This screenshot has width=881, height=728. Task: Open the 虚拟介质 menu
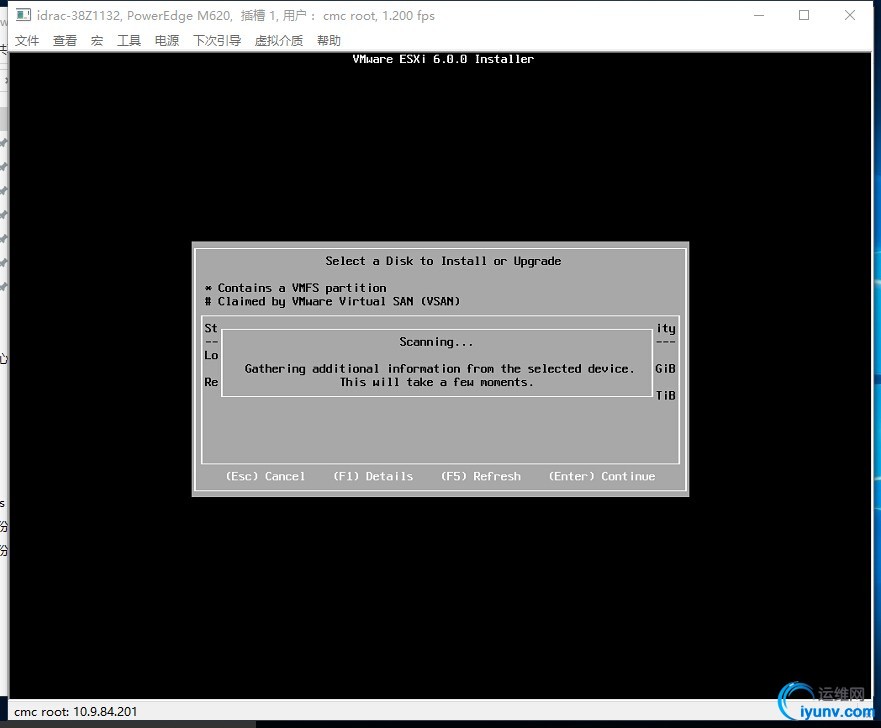[x=279, y=40]
